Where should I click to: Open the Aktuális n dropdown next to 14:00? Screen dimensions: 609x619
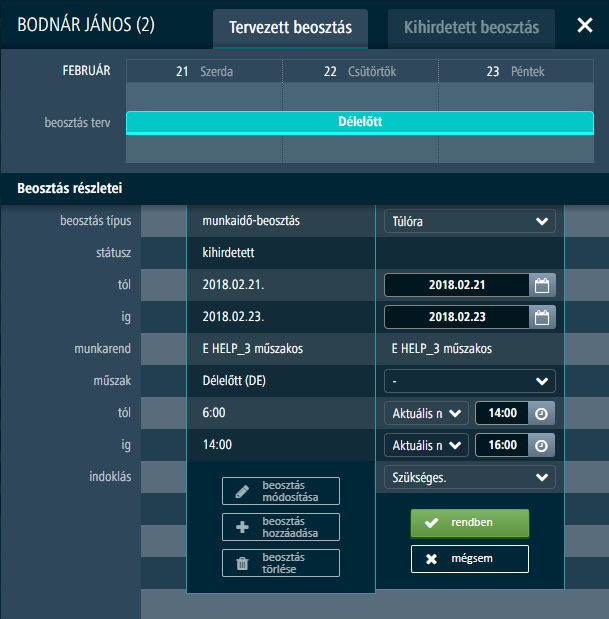coord(426,413)
